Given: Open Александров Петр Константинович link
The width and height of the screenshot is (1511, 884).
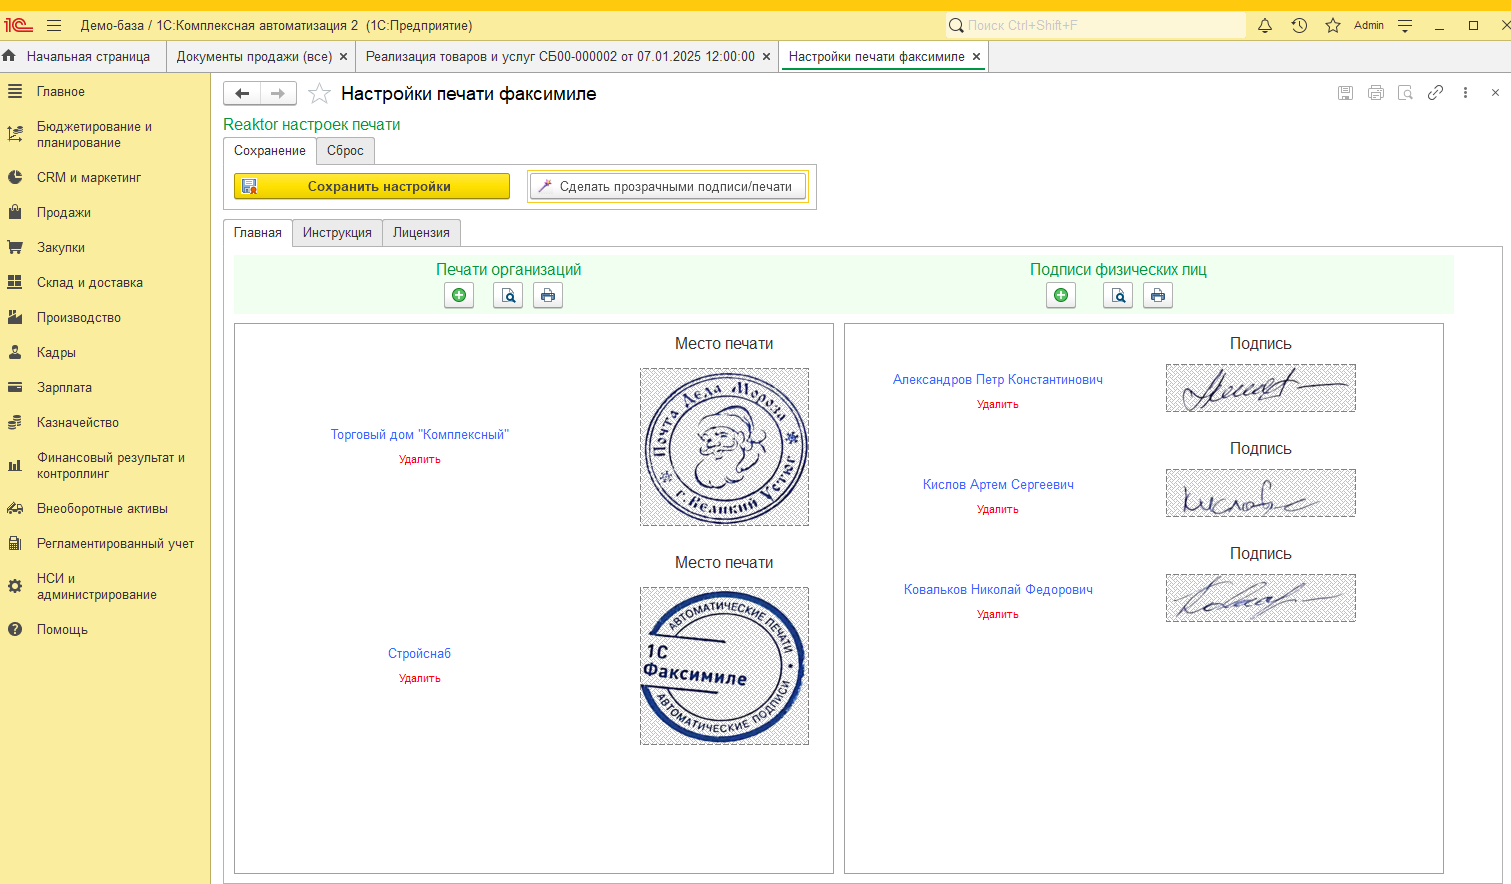Looking at the screenshot, I should (x=998, y=380).
